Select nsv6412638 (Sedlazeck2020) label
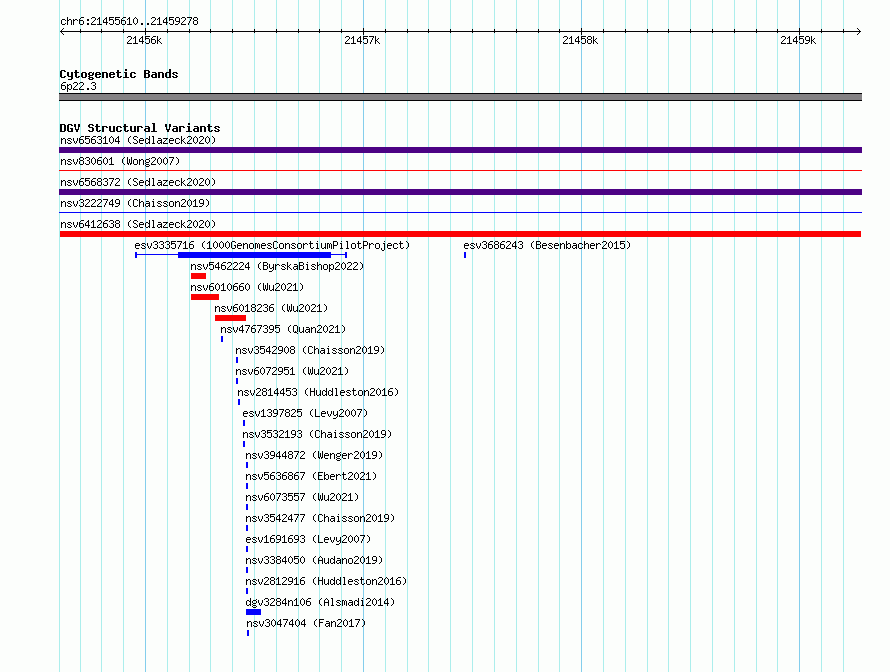 138,224
